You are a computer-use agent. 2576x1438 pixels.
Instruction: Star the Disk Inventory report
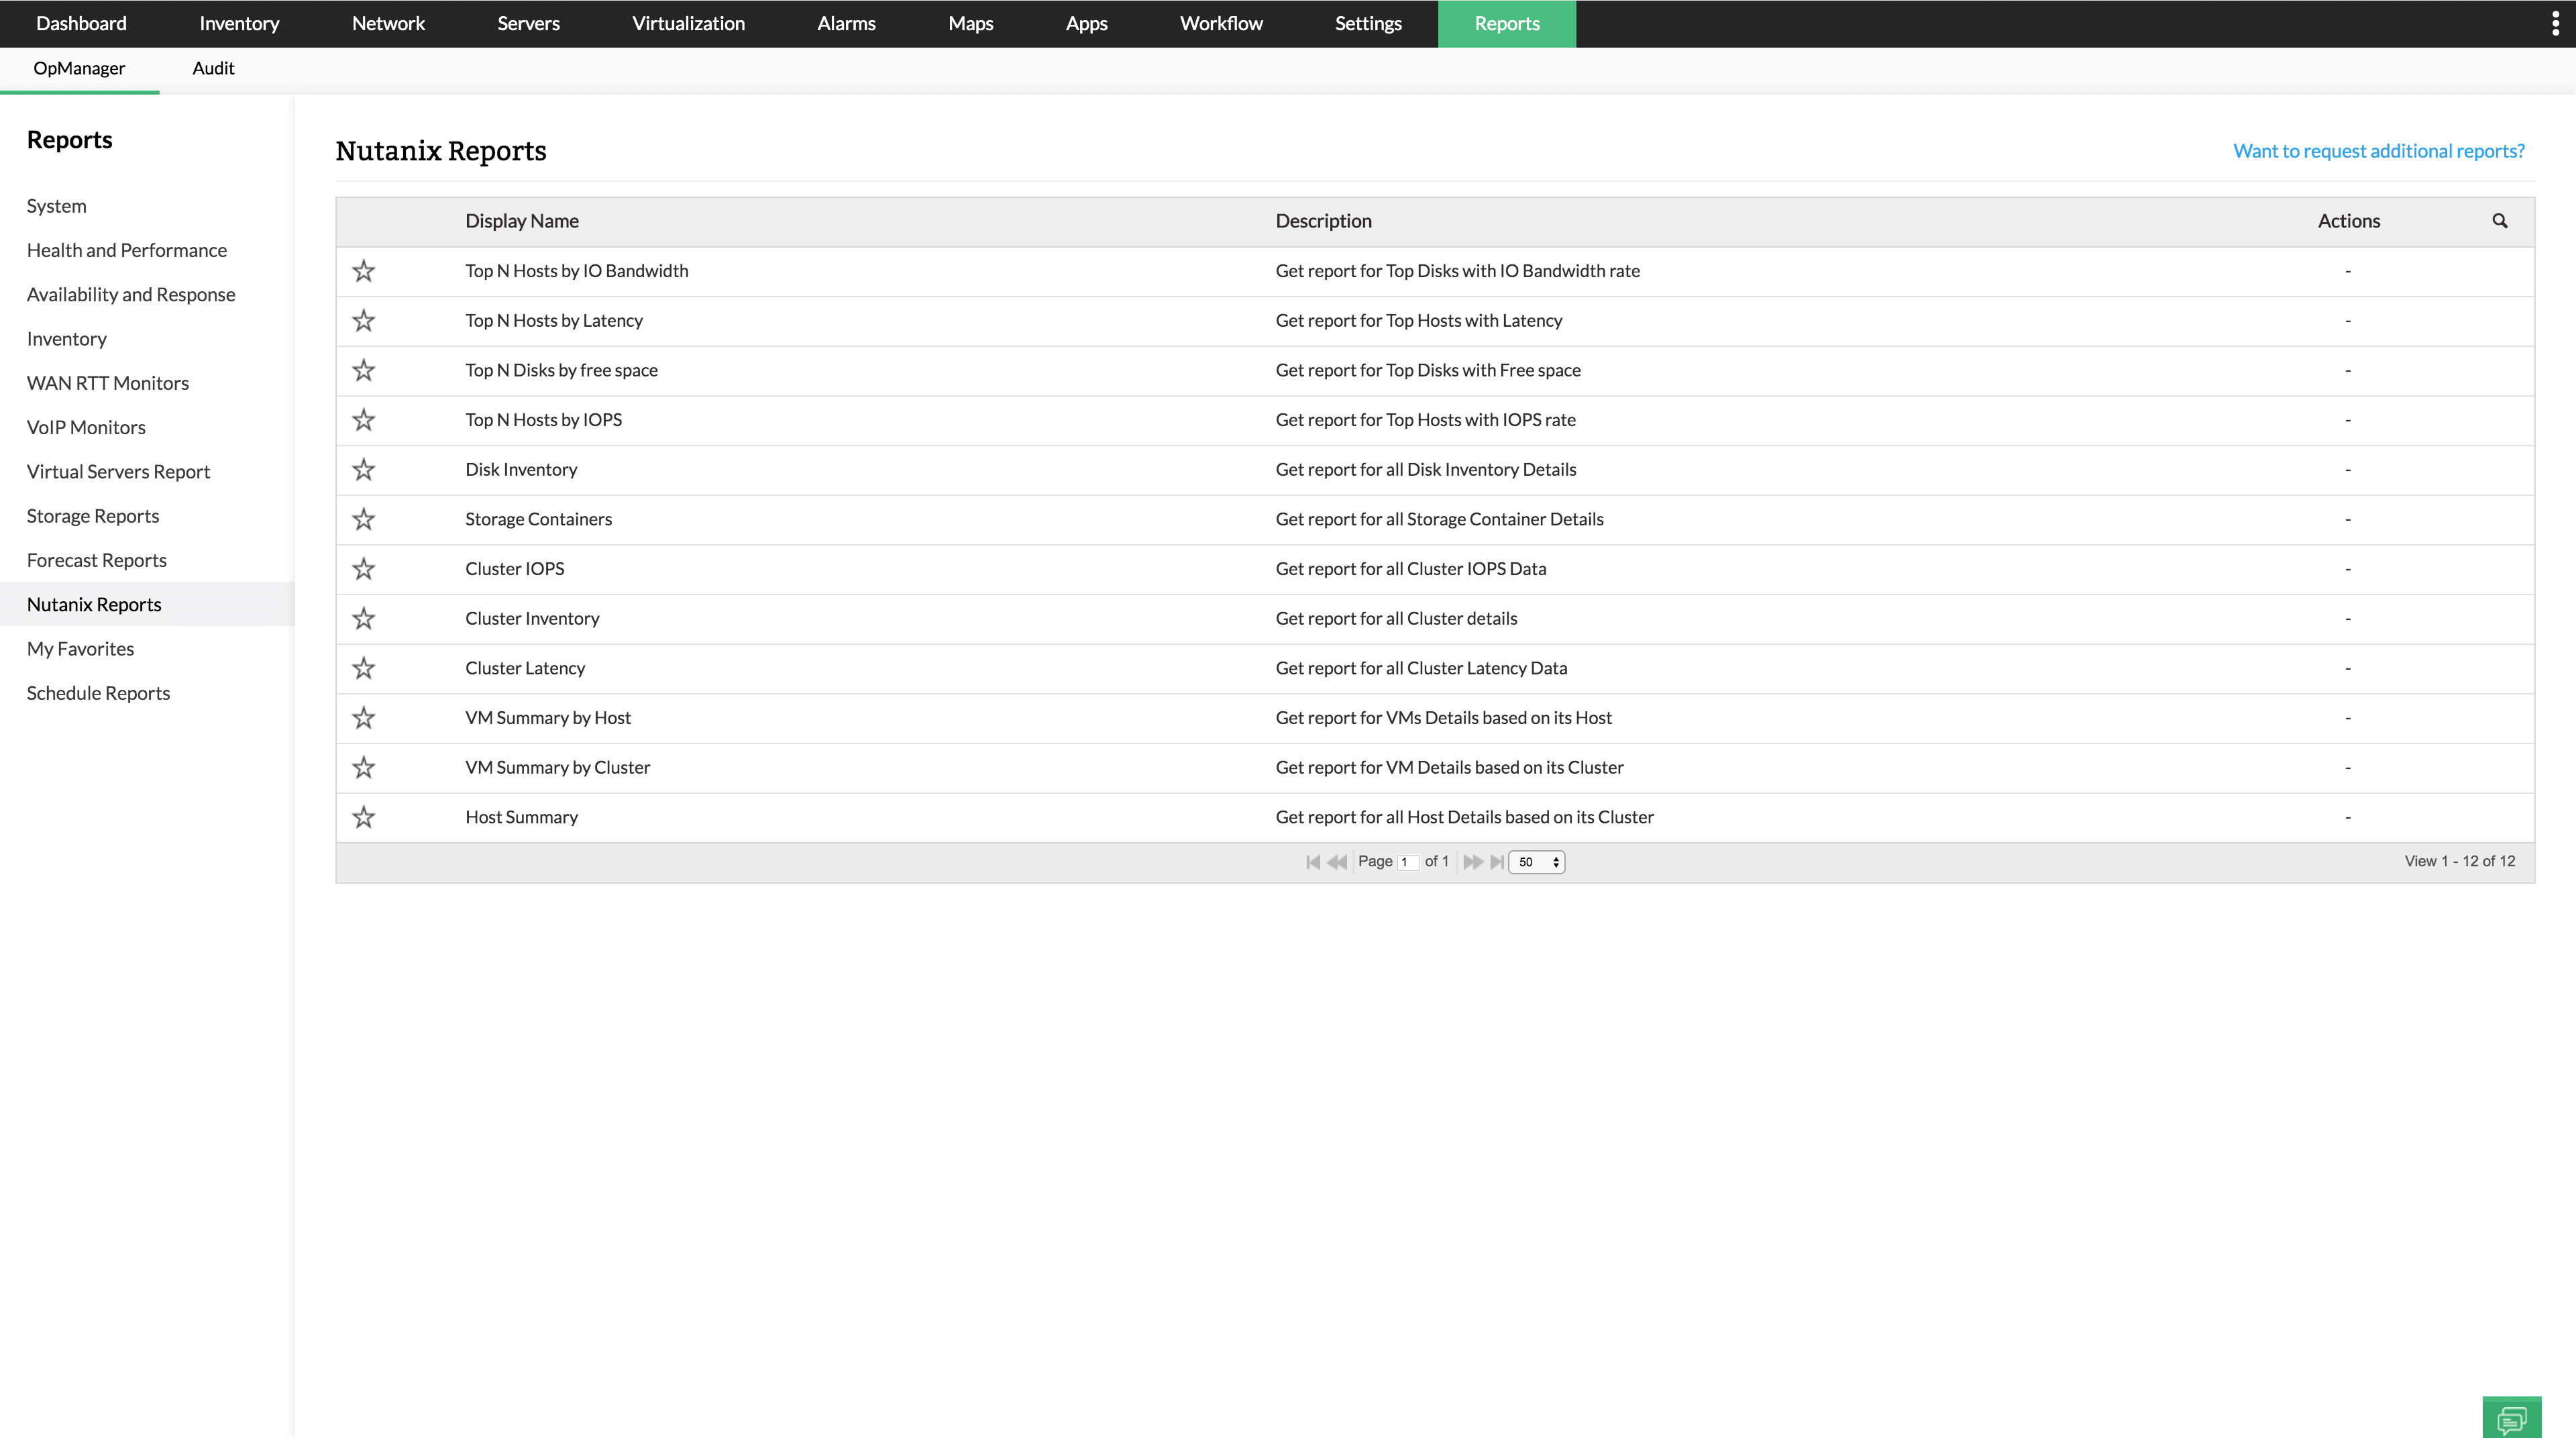(x=364, y=470)
